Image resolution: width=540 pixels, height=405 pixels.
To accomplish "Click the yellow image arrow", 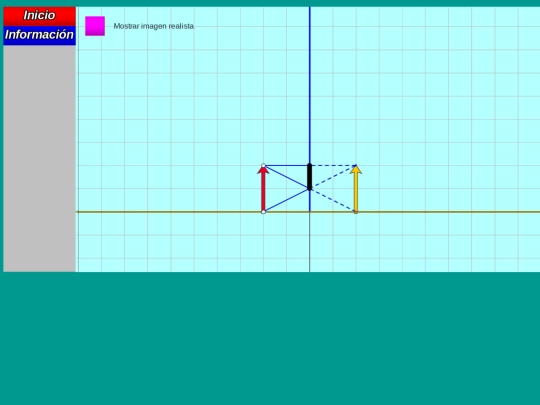I will coord(356,189).
